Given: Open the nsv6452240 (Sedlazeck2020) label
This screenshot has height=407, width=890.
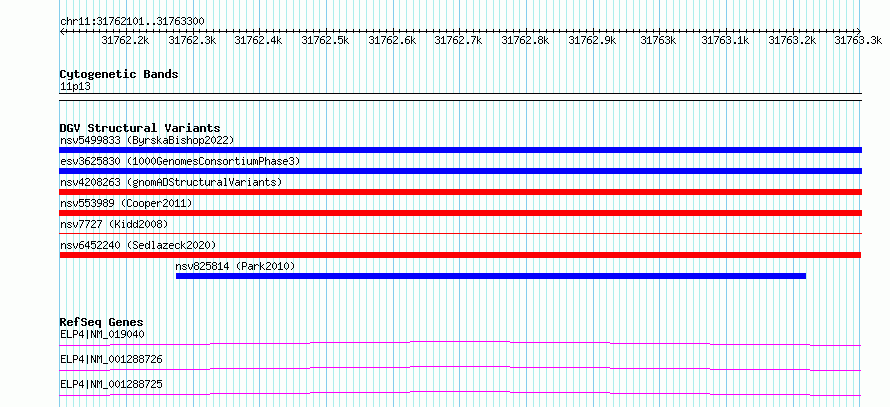Looking at the screenshot, I should click(x=138, y=245).
